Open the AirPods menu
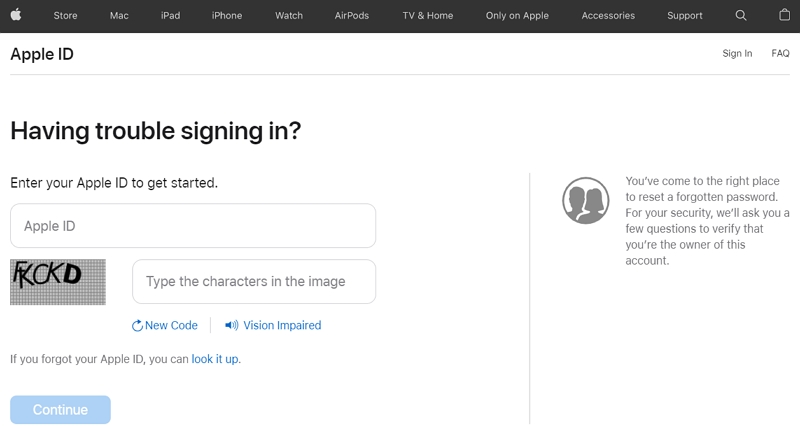 pos(352,15)
